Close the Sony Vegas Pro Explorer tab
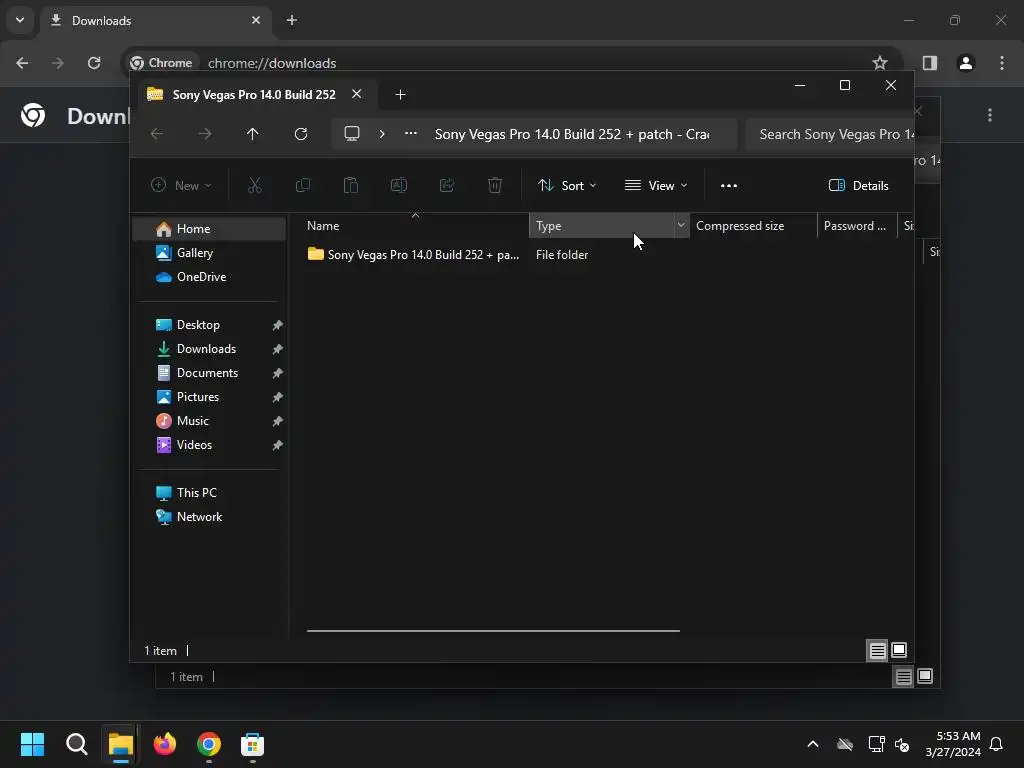Viewport: 1024px width, 768px height. [357, 94]
